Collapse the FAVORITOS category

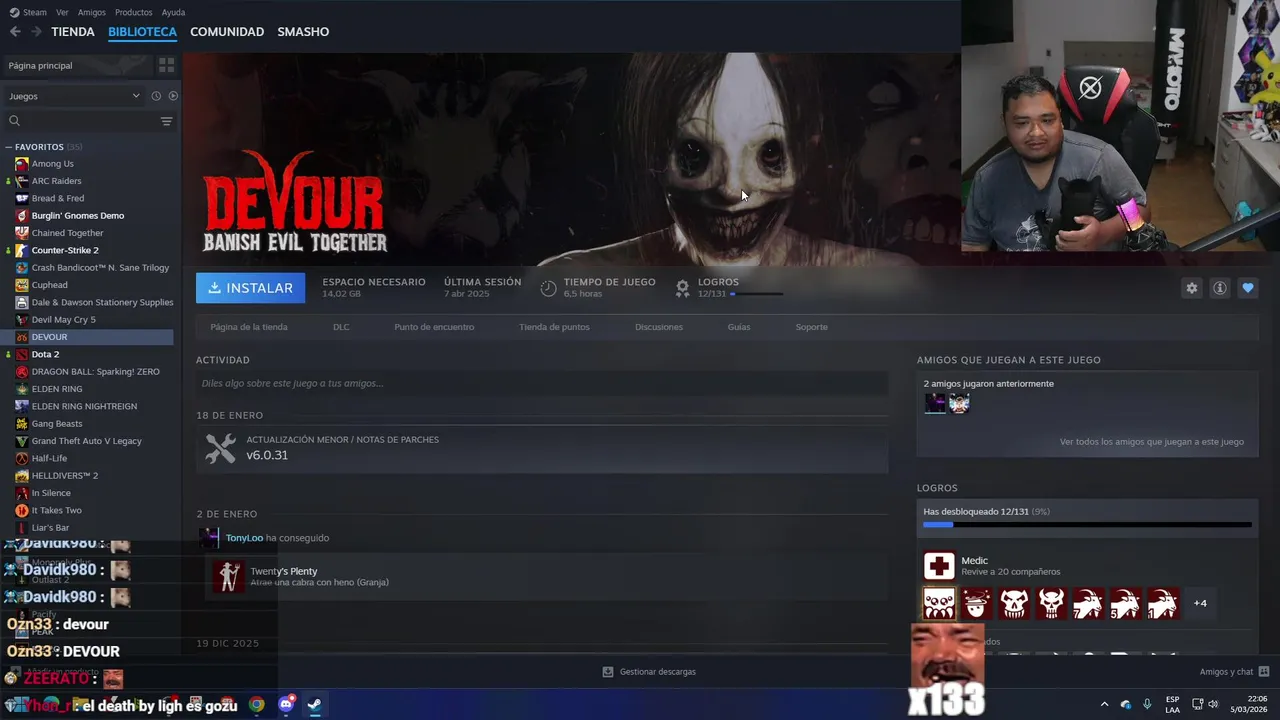coord(8,147)
